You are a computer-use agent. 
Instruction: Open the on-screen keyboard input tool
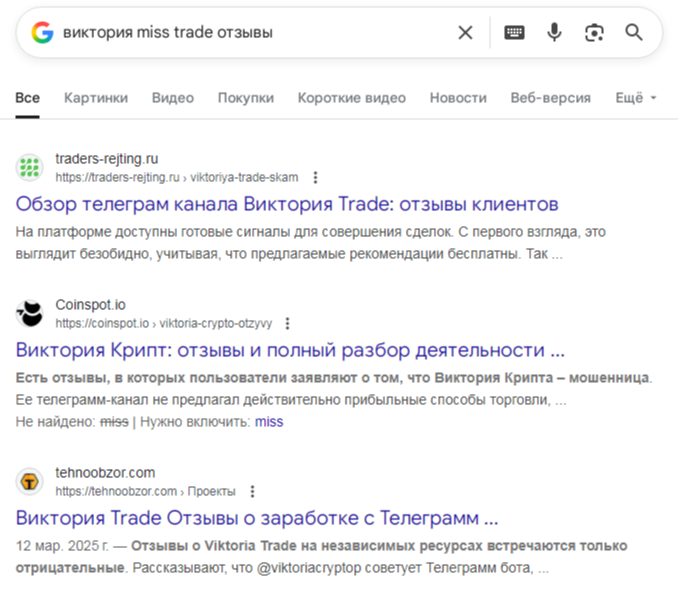pos(514,33)
